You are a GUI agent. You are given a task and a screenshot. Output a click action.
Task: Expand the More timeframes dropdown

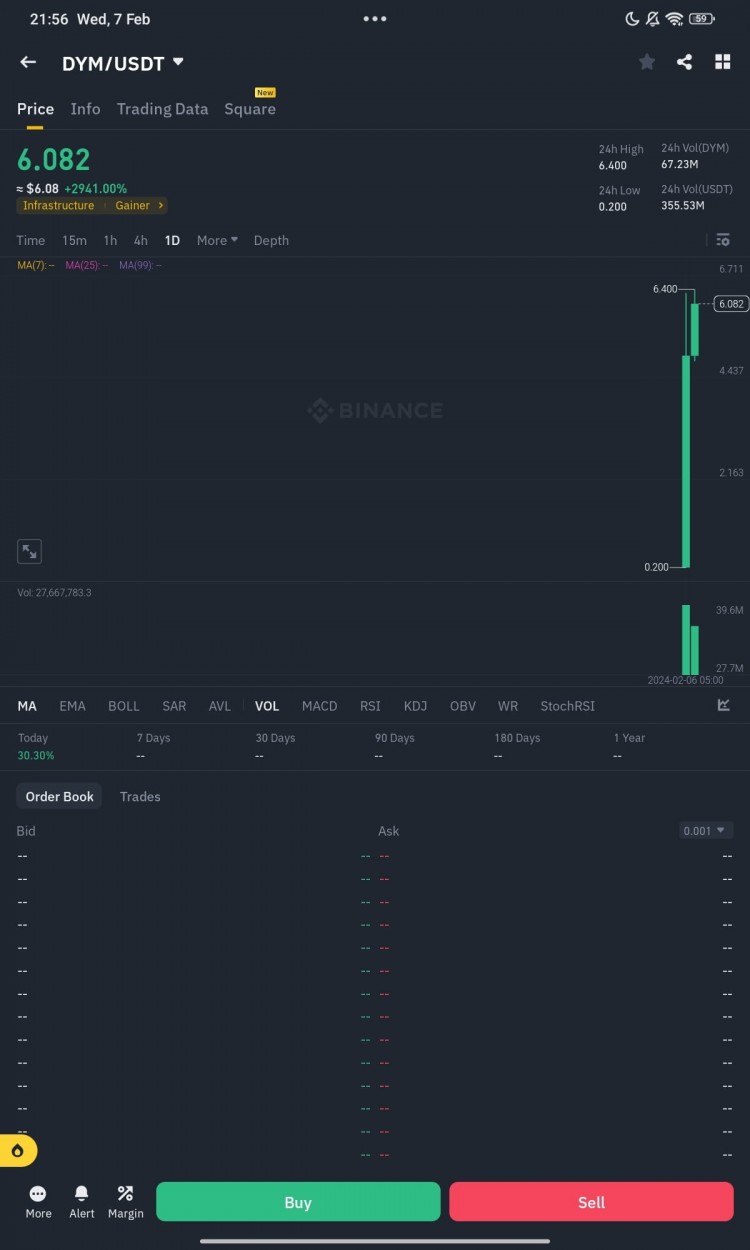point(217,240)
